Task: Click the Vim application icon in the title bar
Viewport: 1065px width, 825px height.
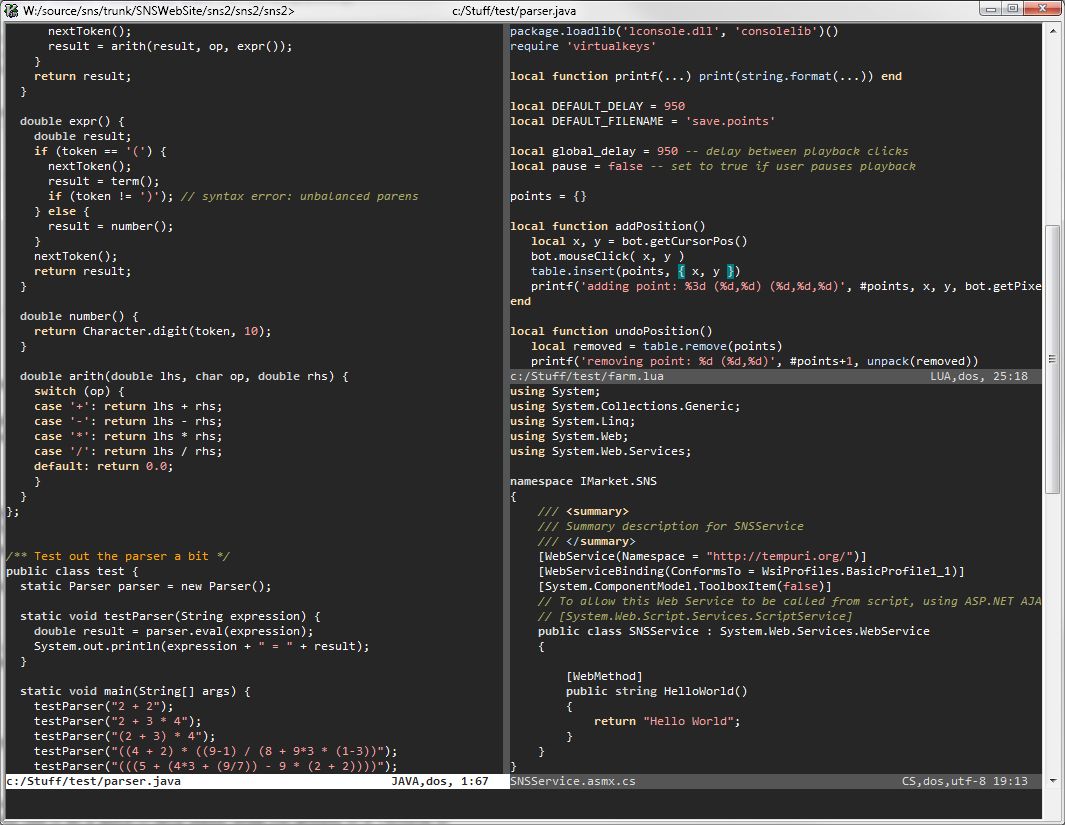Action: [10, 9]
